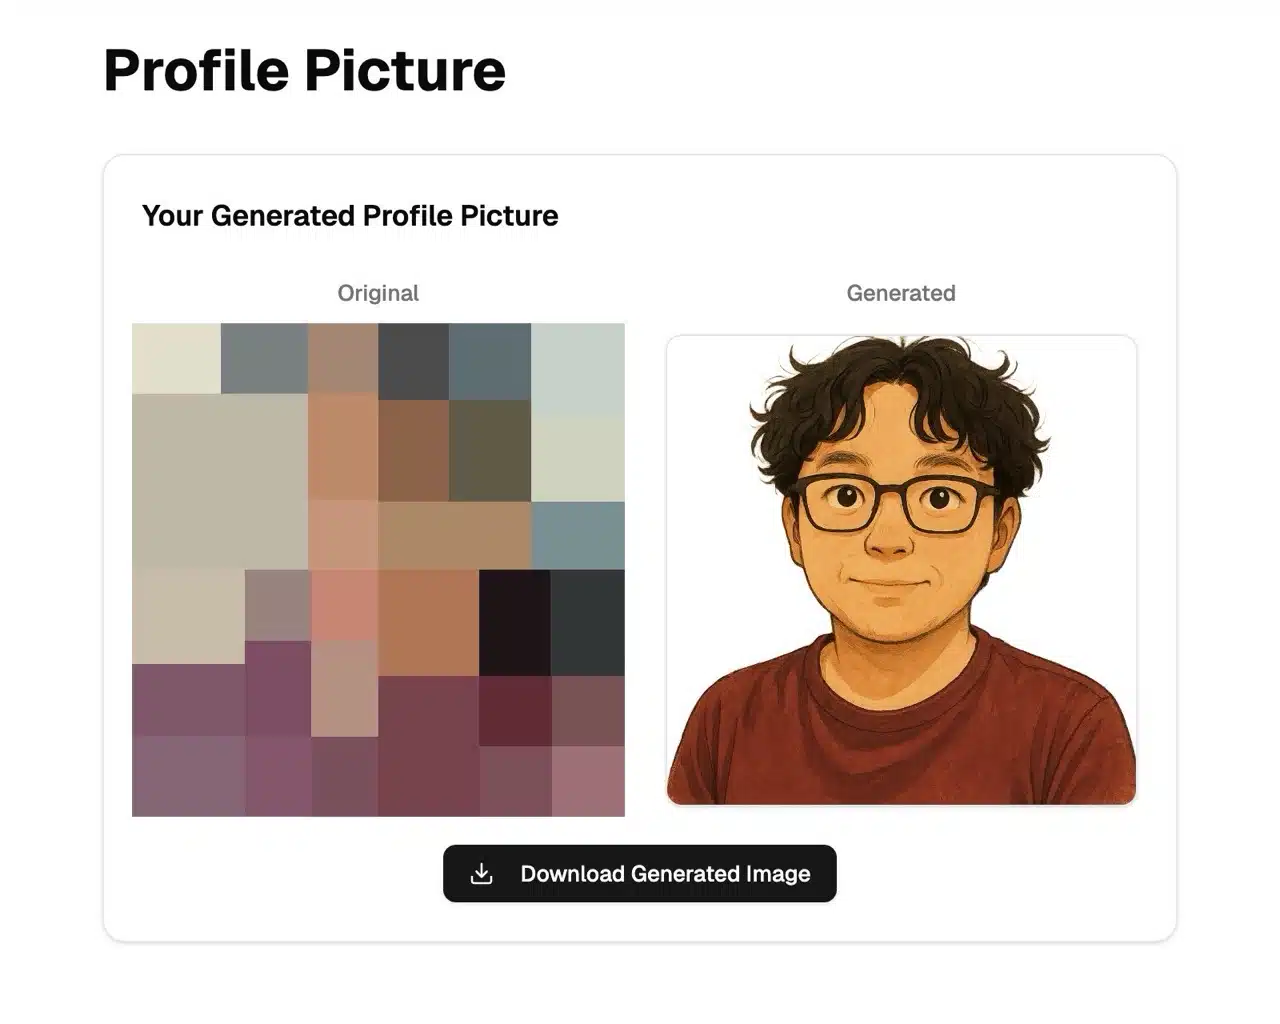Click the word Download on the dark button
Screen dimensions: 1280x1024
tap(573, 874)
